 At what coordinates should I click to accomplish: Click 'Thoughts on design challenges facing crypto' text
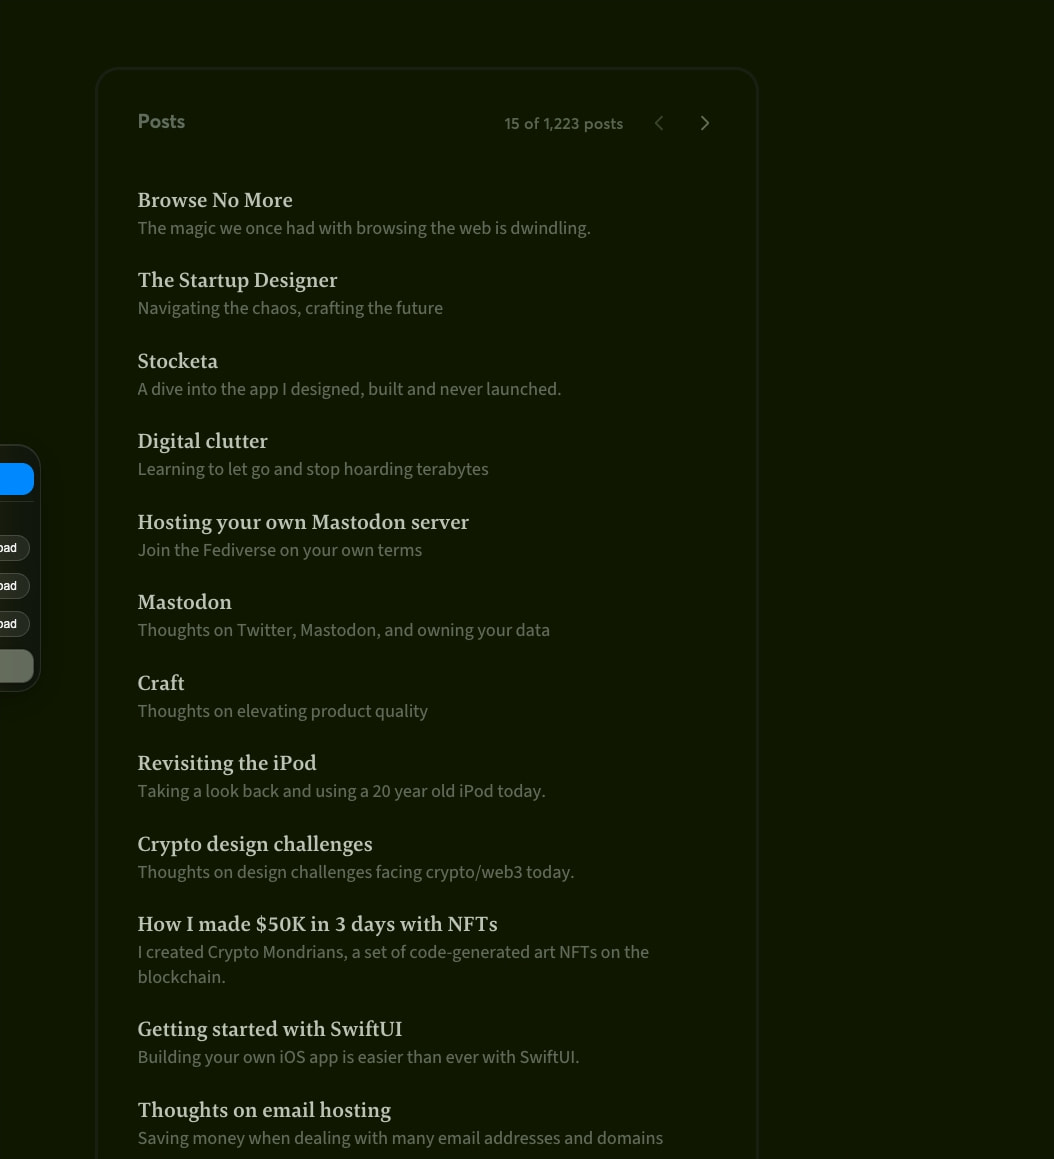[356, 872]
